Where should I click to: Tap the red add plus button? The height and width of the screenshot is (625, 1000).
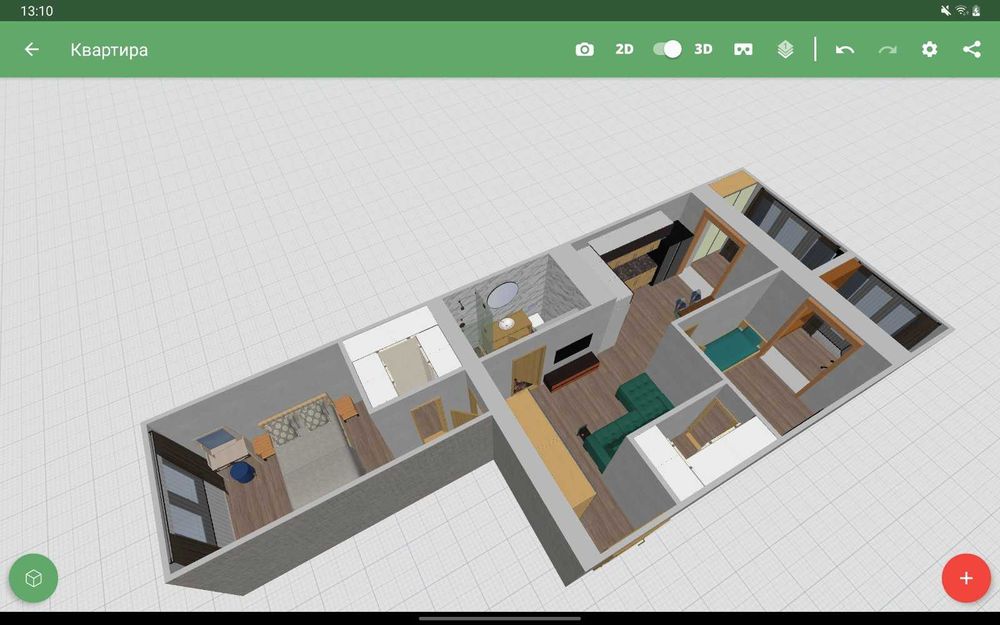966,578
